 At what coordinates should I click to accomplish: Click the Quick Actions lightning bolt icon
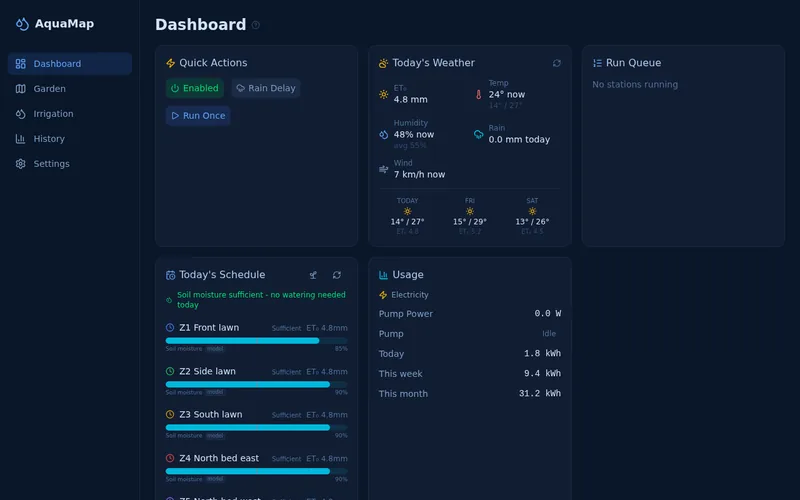[170, 63]
